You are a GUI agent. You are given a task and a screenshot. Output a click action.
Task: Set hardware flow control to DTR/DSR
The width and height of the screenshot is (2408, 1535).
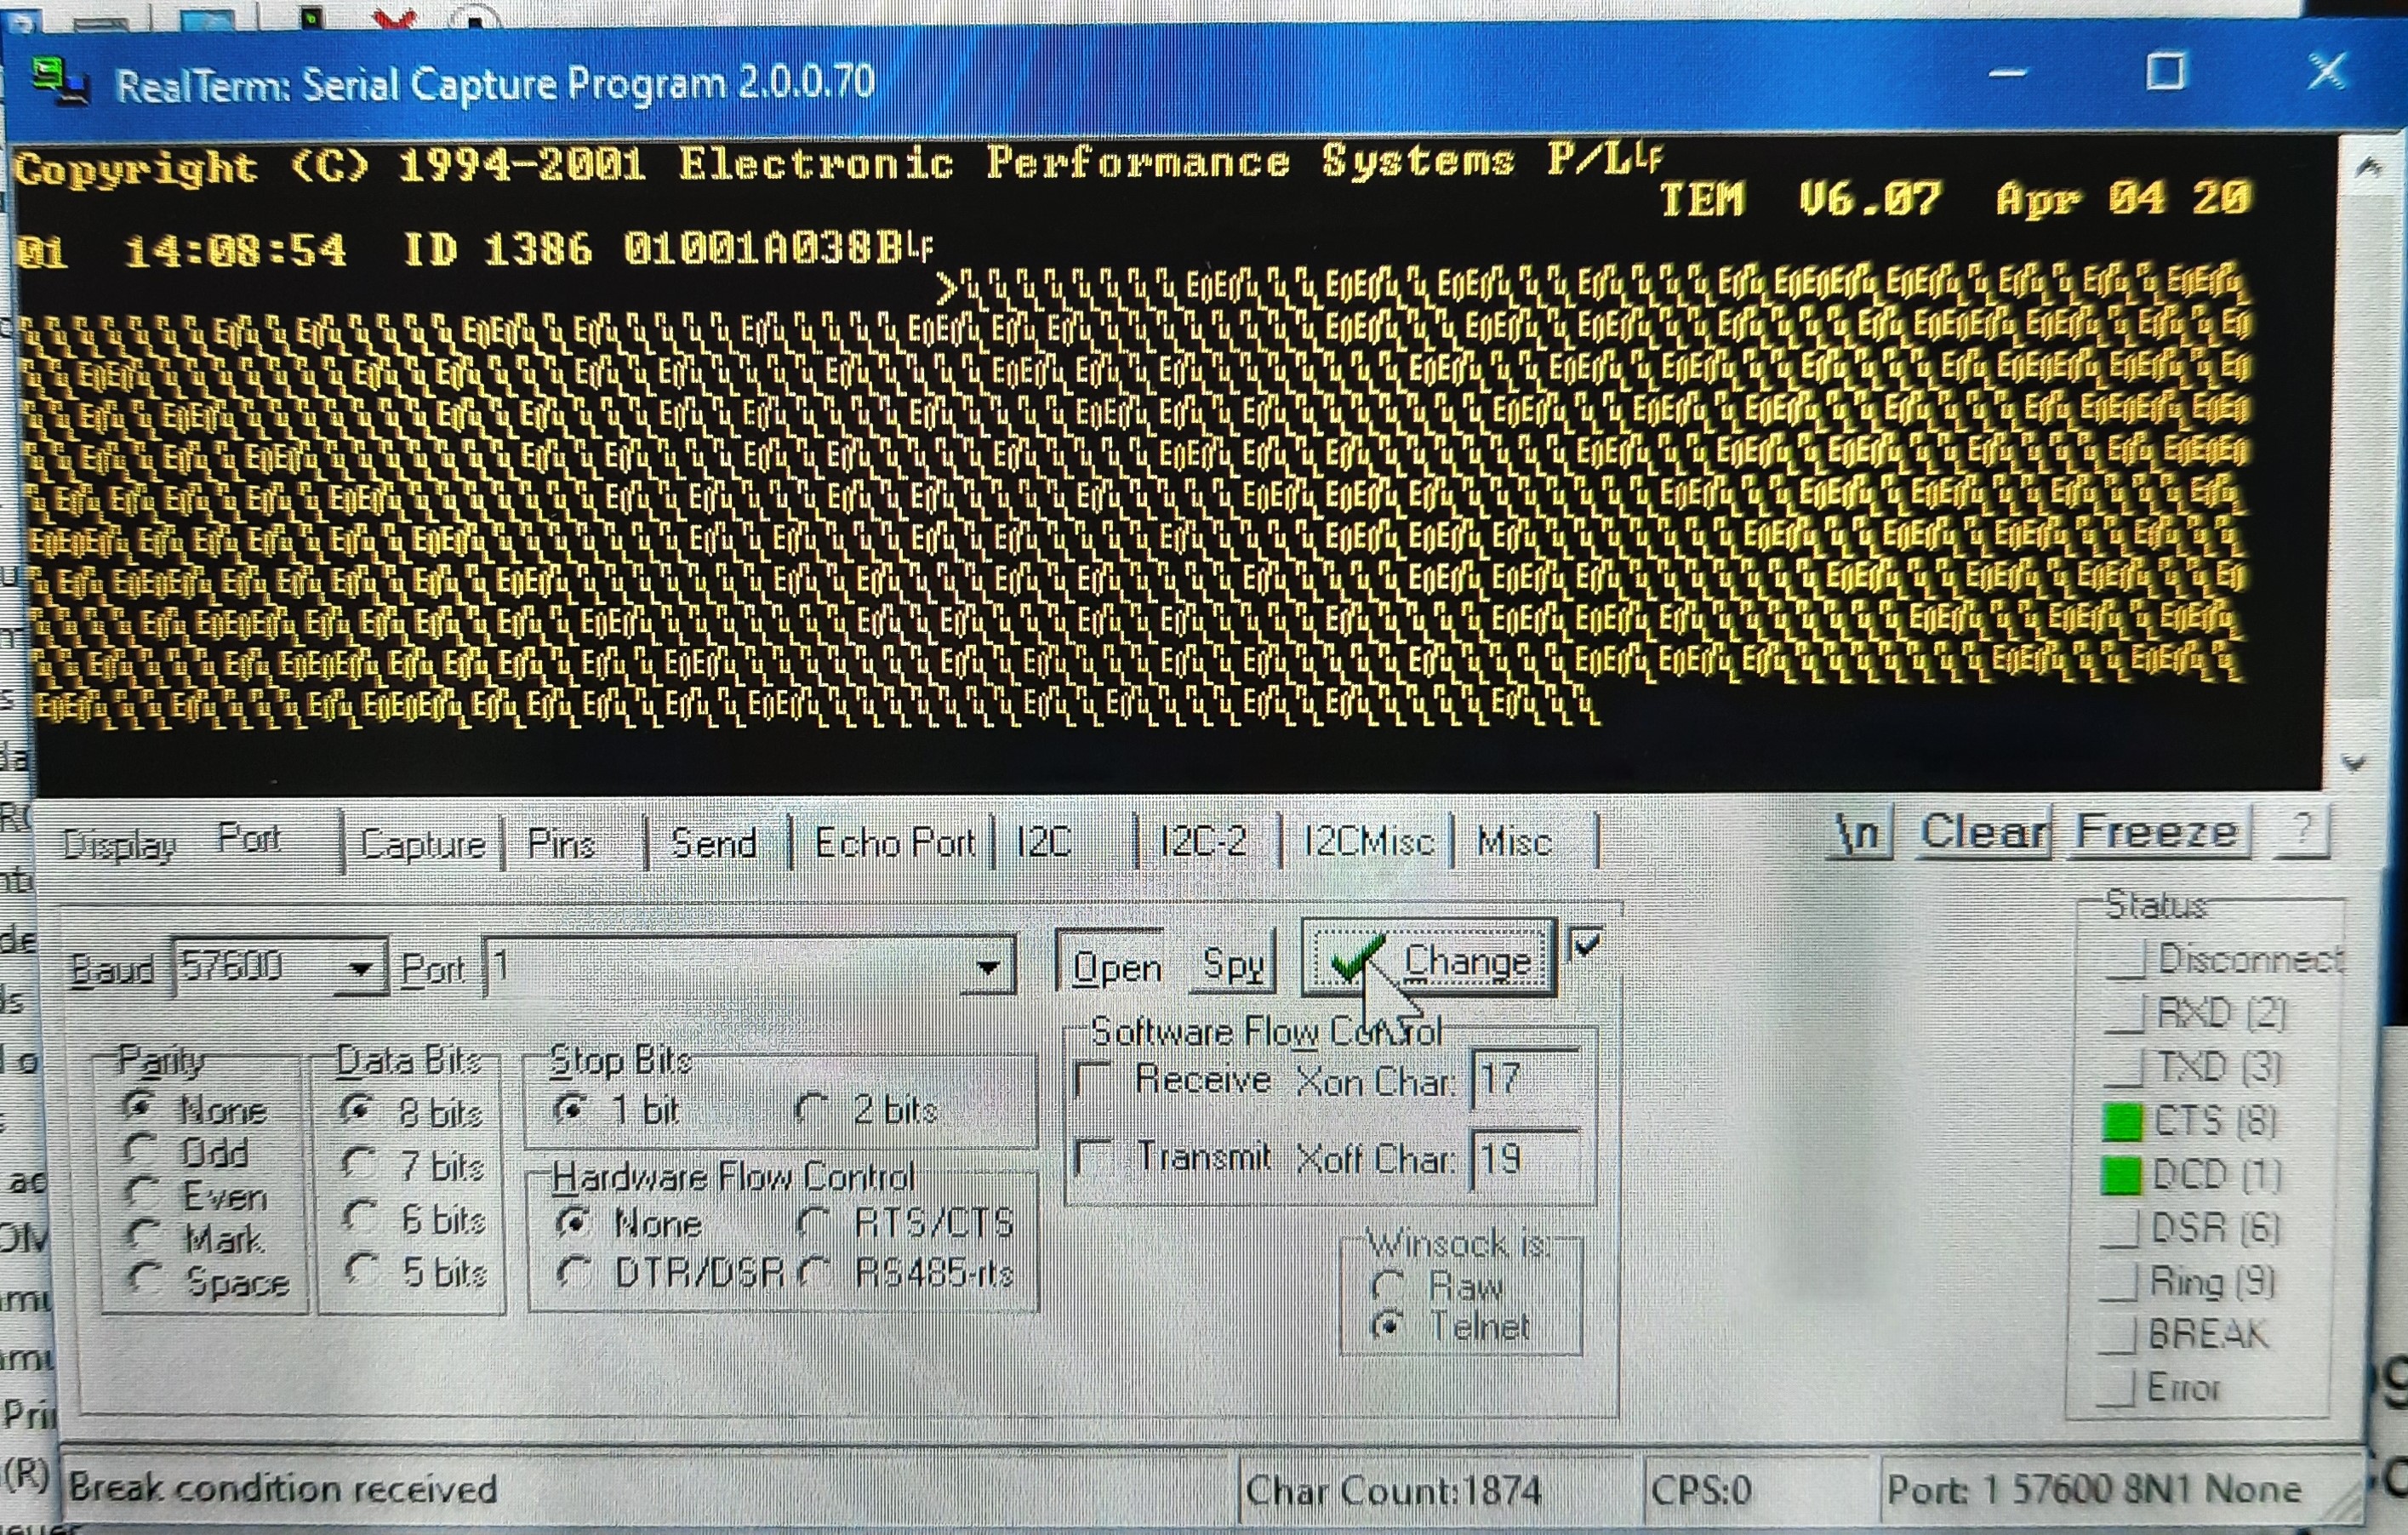point(574,1271)
